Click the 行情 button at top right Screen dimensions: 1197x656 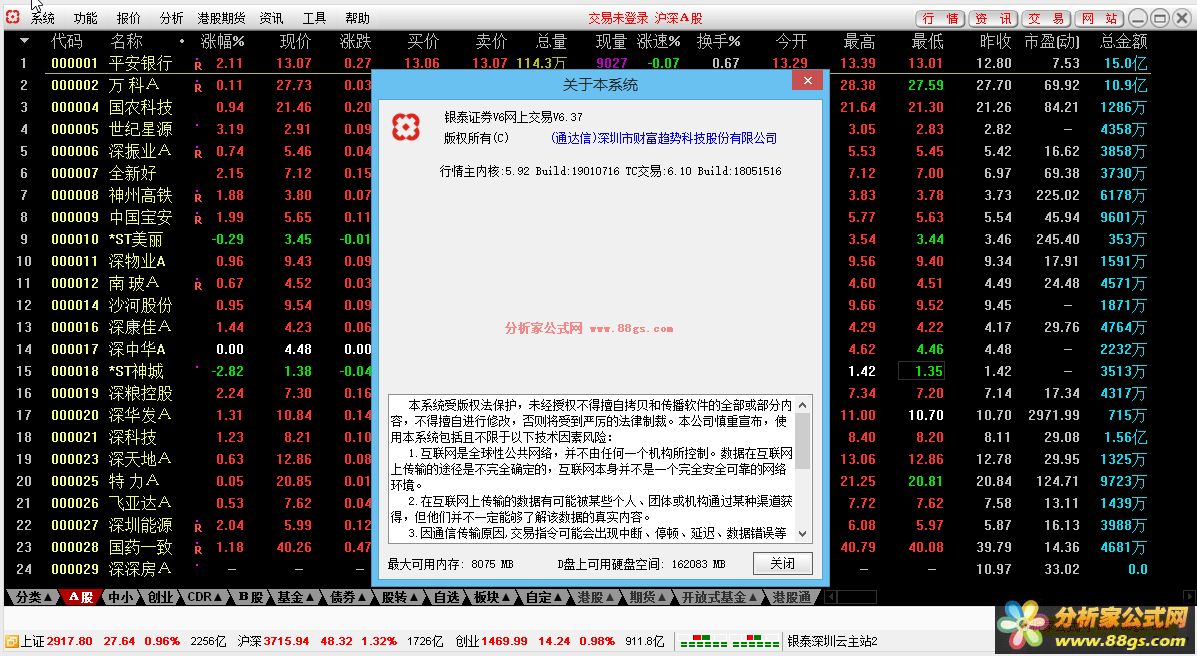click(x=940, y=18)
